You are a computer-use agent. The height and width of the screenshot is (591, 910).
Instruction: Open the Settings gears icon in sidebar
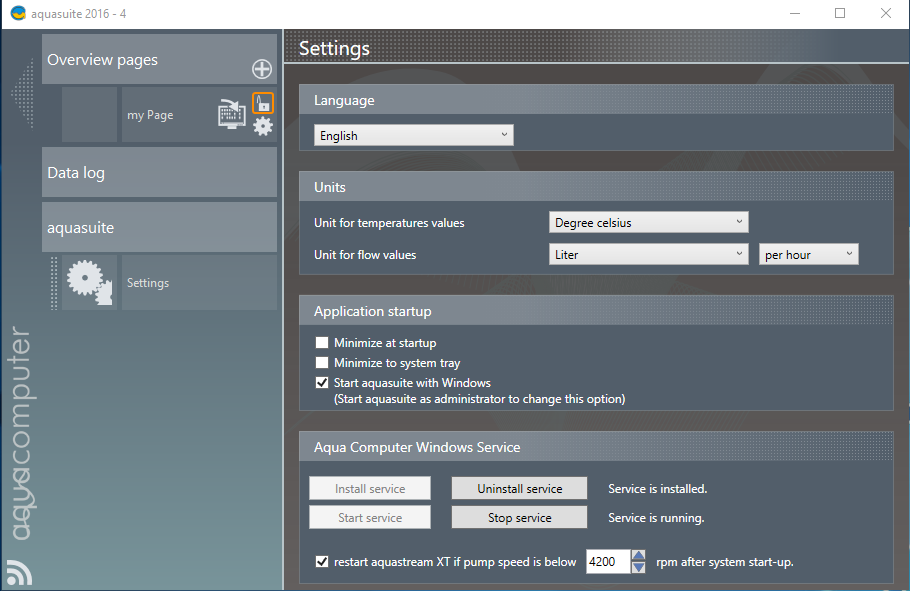(x=89, y=282)
